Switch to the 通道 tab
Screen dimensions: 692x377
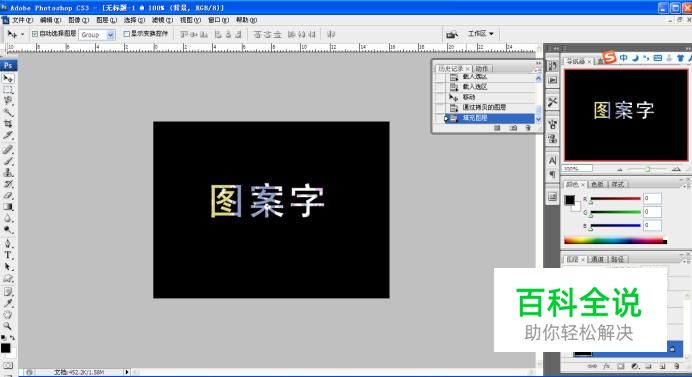(598, 259)
